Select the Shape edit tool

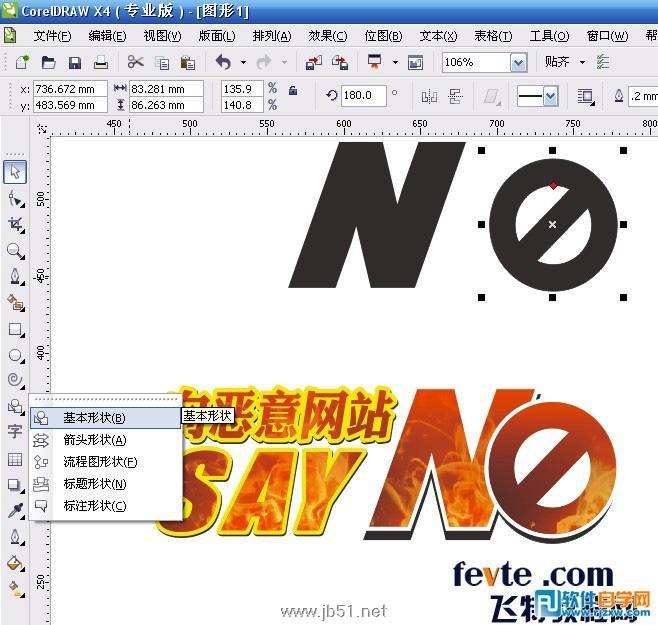[x=15, y=199]
